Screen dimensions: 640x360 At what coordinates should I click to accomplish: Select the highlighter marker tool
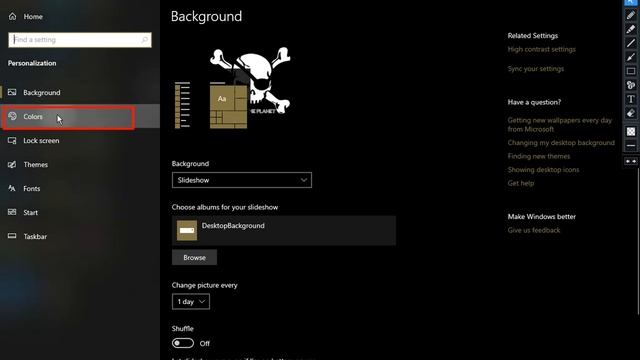[631, 29]
